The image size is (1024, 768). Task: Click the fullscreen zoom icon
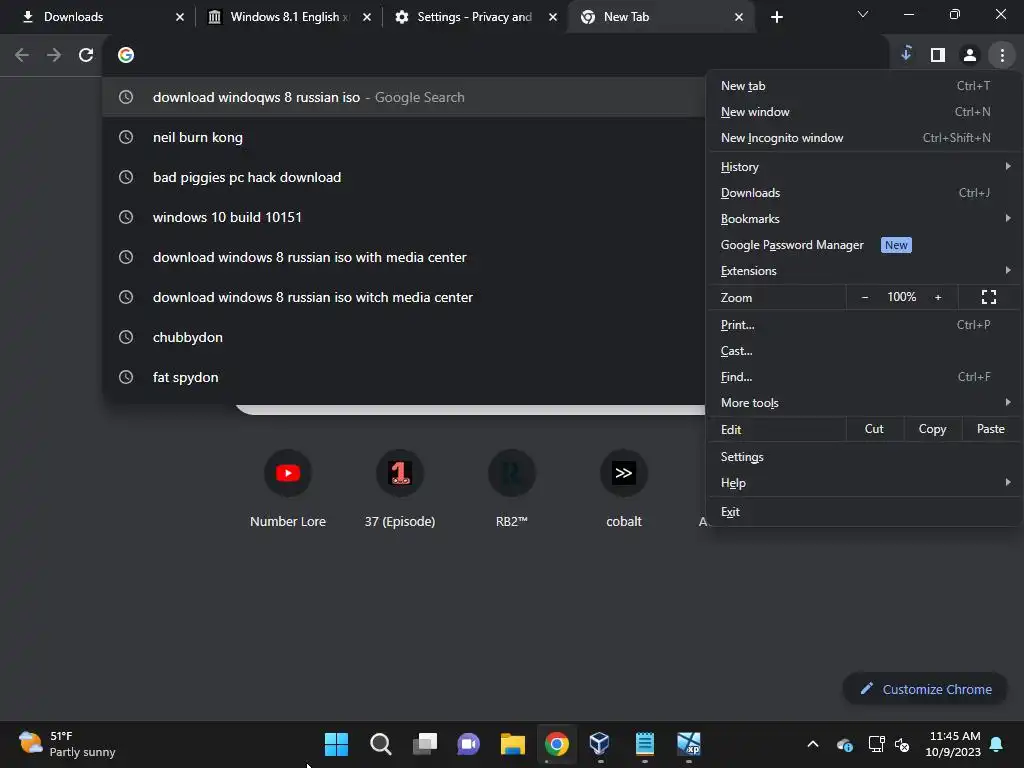tap(989, 297)
